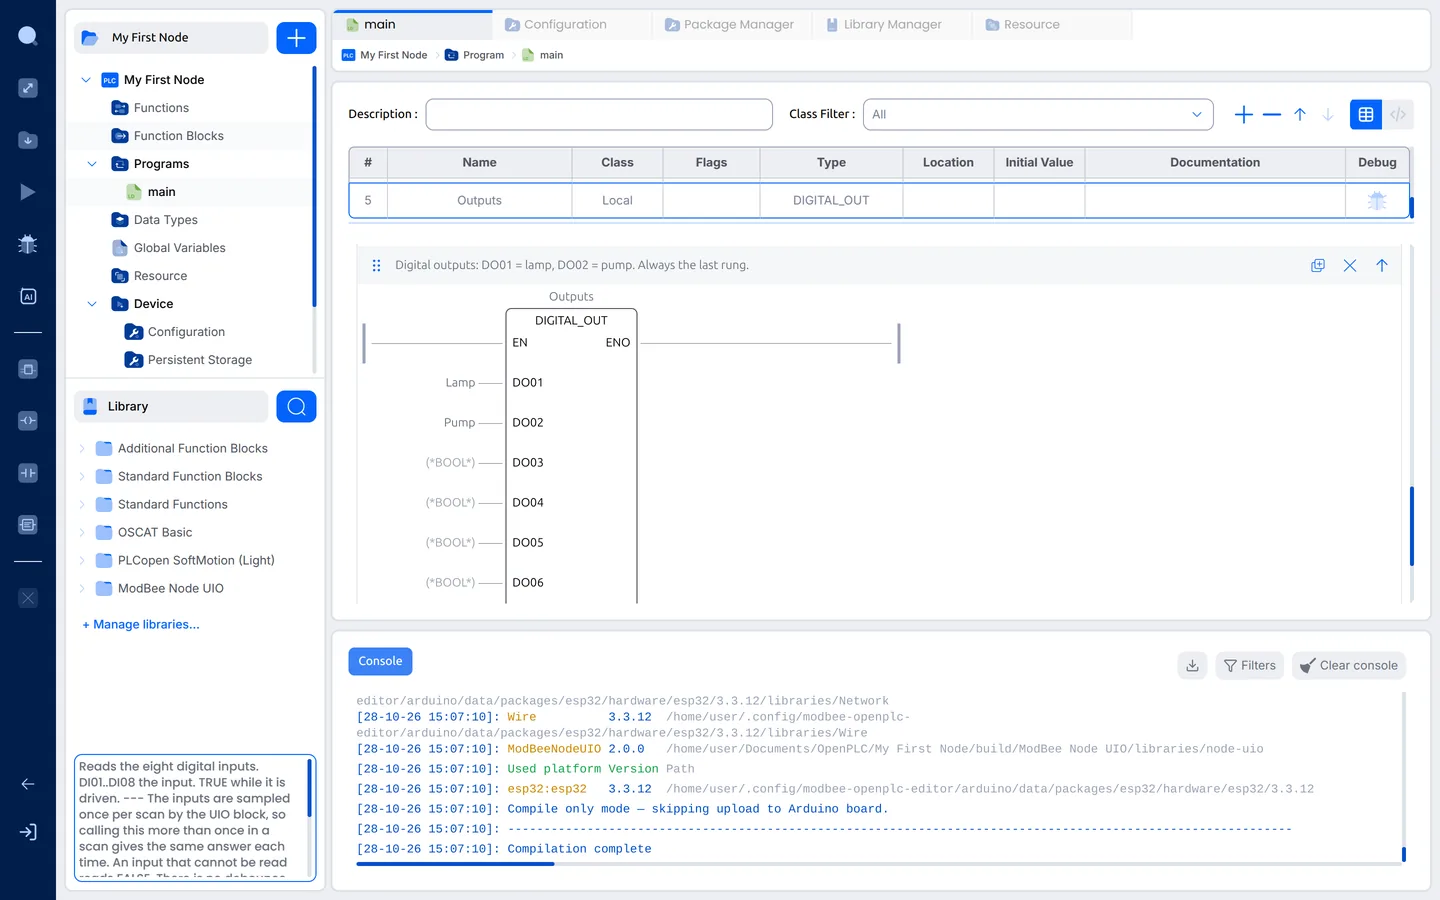Viewport: 1440px width, 900px height.
Task: Search the Library with the blue magnifier button
Action: pyautogui.click(x=296, y=406)
